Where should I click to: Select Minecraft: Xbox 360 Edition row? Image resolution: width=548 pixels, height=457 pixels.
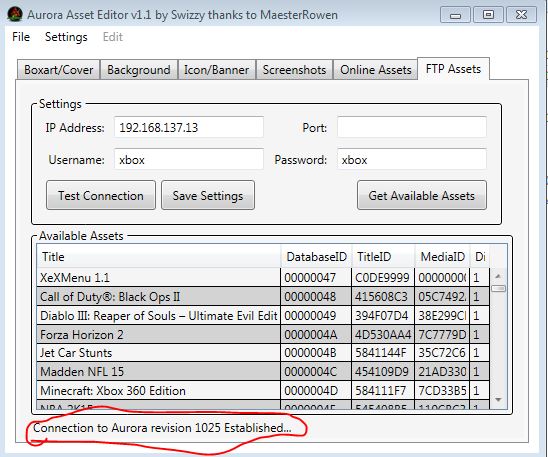click(263, 390)
